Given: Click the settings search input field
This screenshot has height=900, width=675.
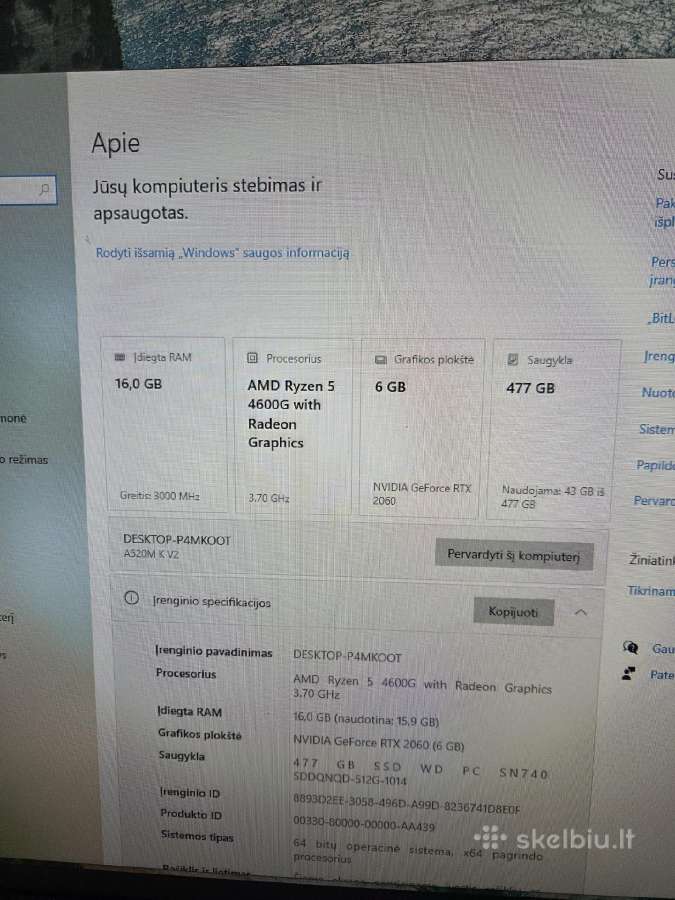Looking at the screenshot, I should [x=28, y=189].
